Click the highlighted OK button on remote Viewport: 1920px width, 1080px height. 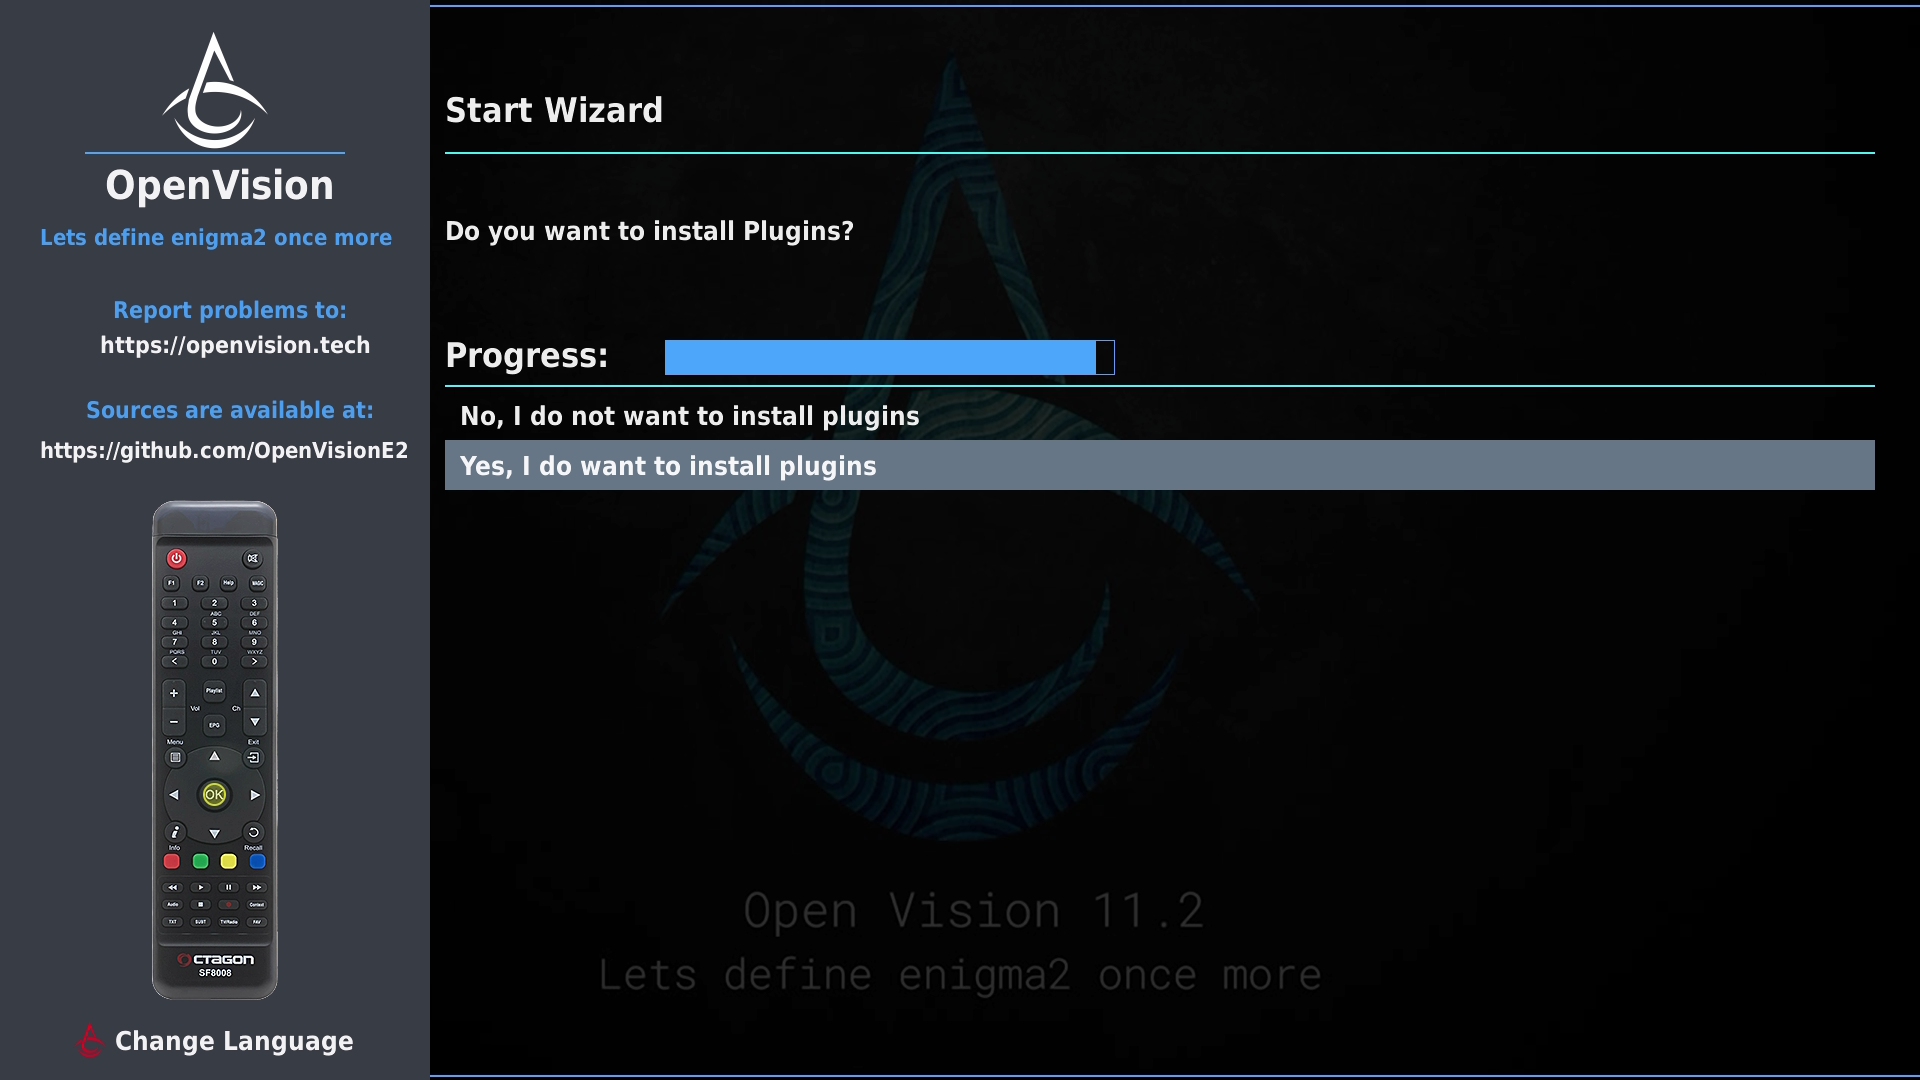coord(214,795)
